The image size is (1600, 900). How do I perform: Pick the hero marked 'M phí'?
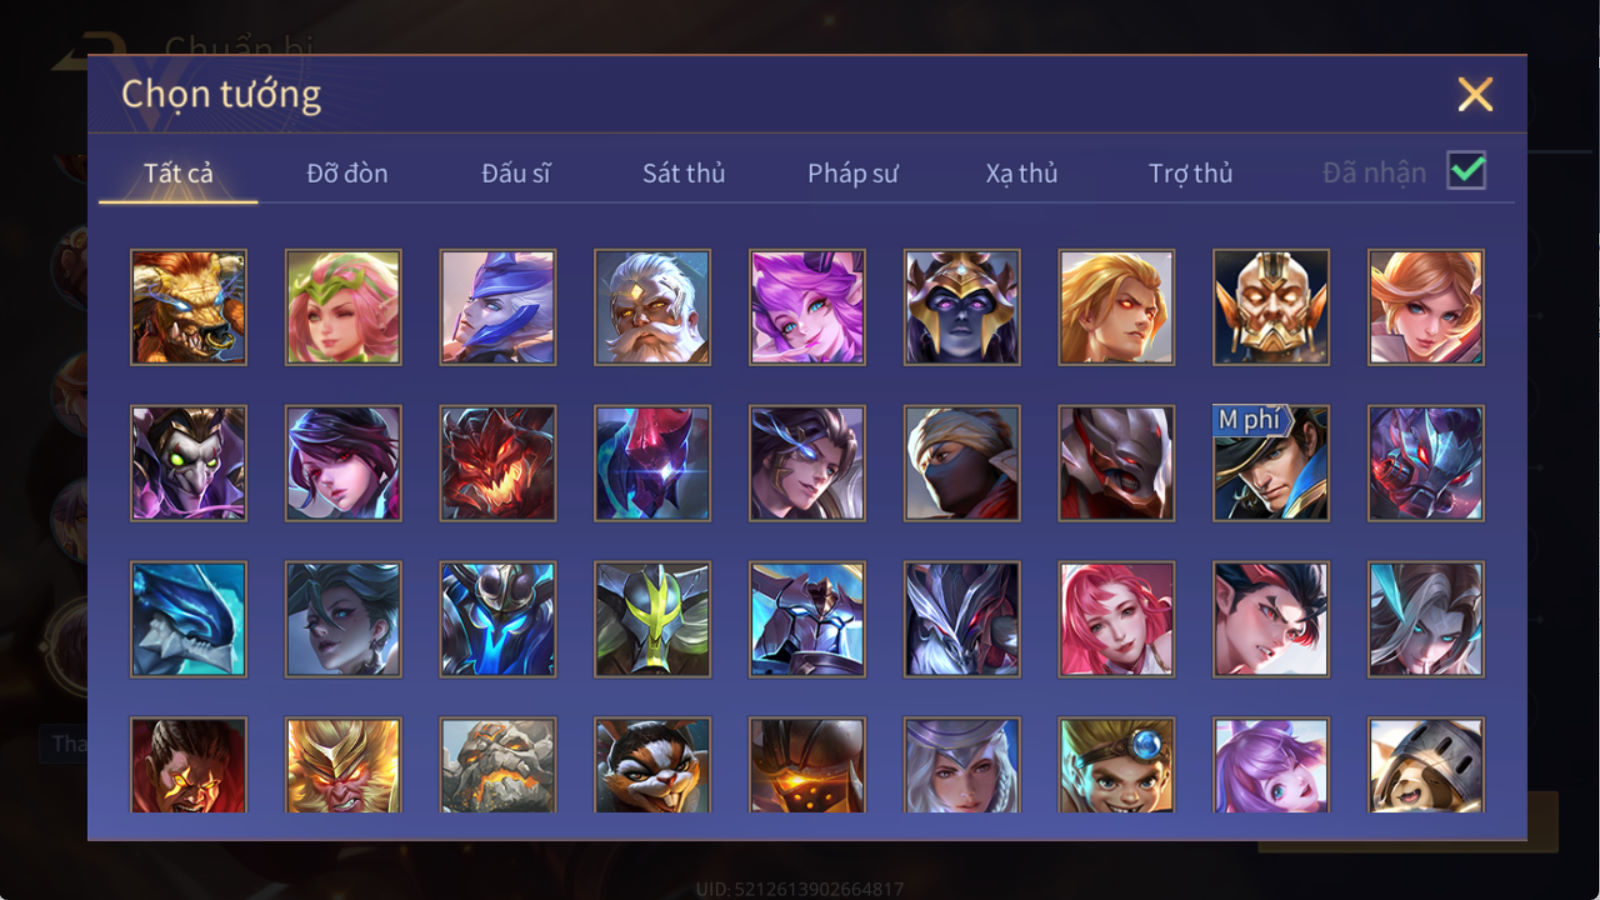click(1271, 463)
